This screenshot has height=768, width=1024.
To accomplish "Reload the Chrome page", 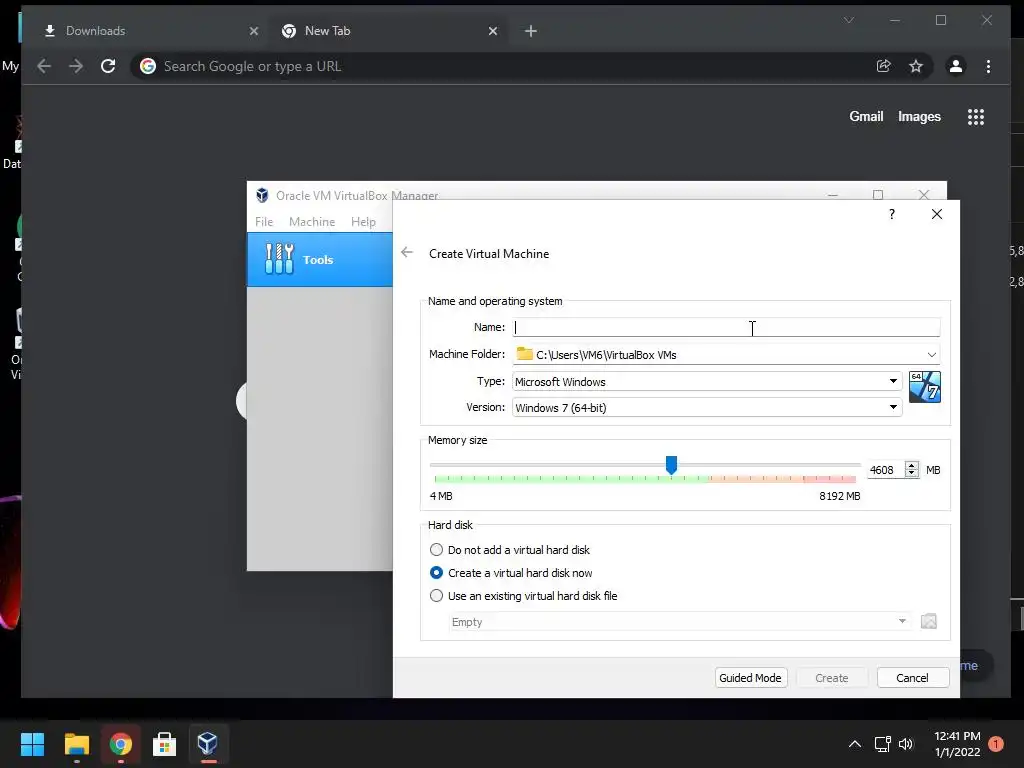I will pos(108,66).
